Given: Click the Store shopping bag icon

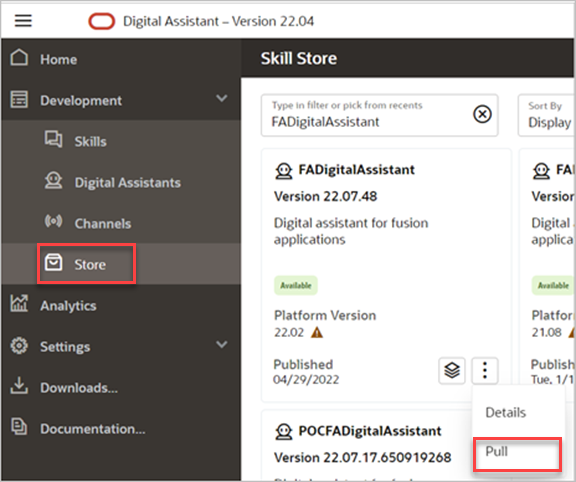Looking at the screenshot, I should [54, 262].
